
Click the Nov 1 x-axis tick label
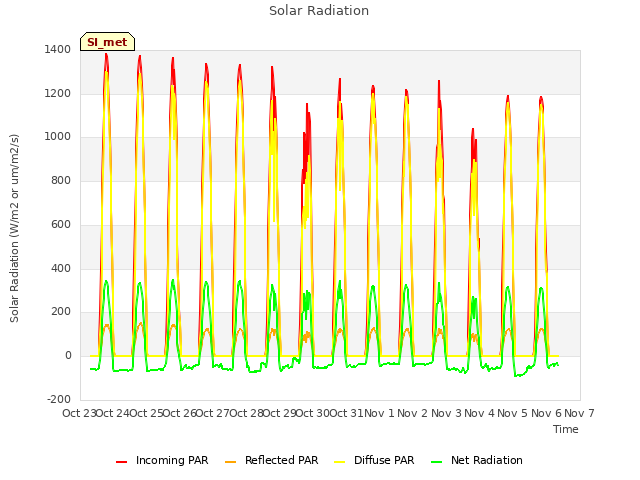[379, 413]
